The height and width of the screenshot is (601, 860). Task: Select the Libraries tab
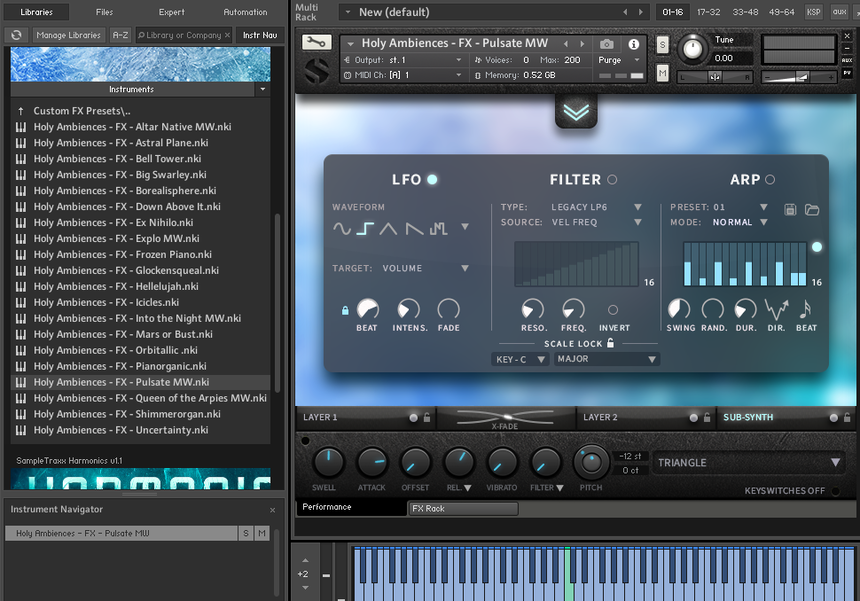click(x=37, y=12)
